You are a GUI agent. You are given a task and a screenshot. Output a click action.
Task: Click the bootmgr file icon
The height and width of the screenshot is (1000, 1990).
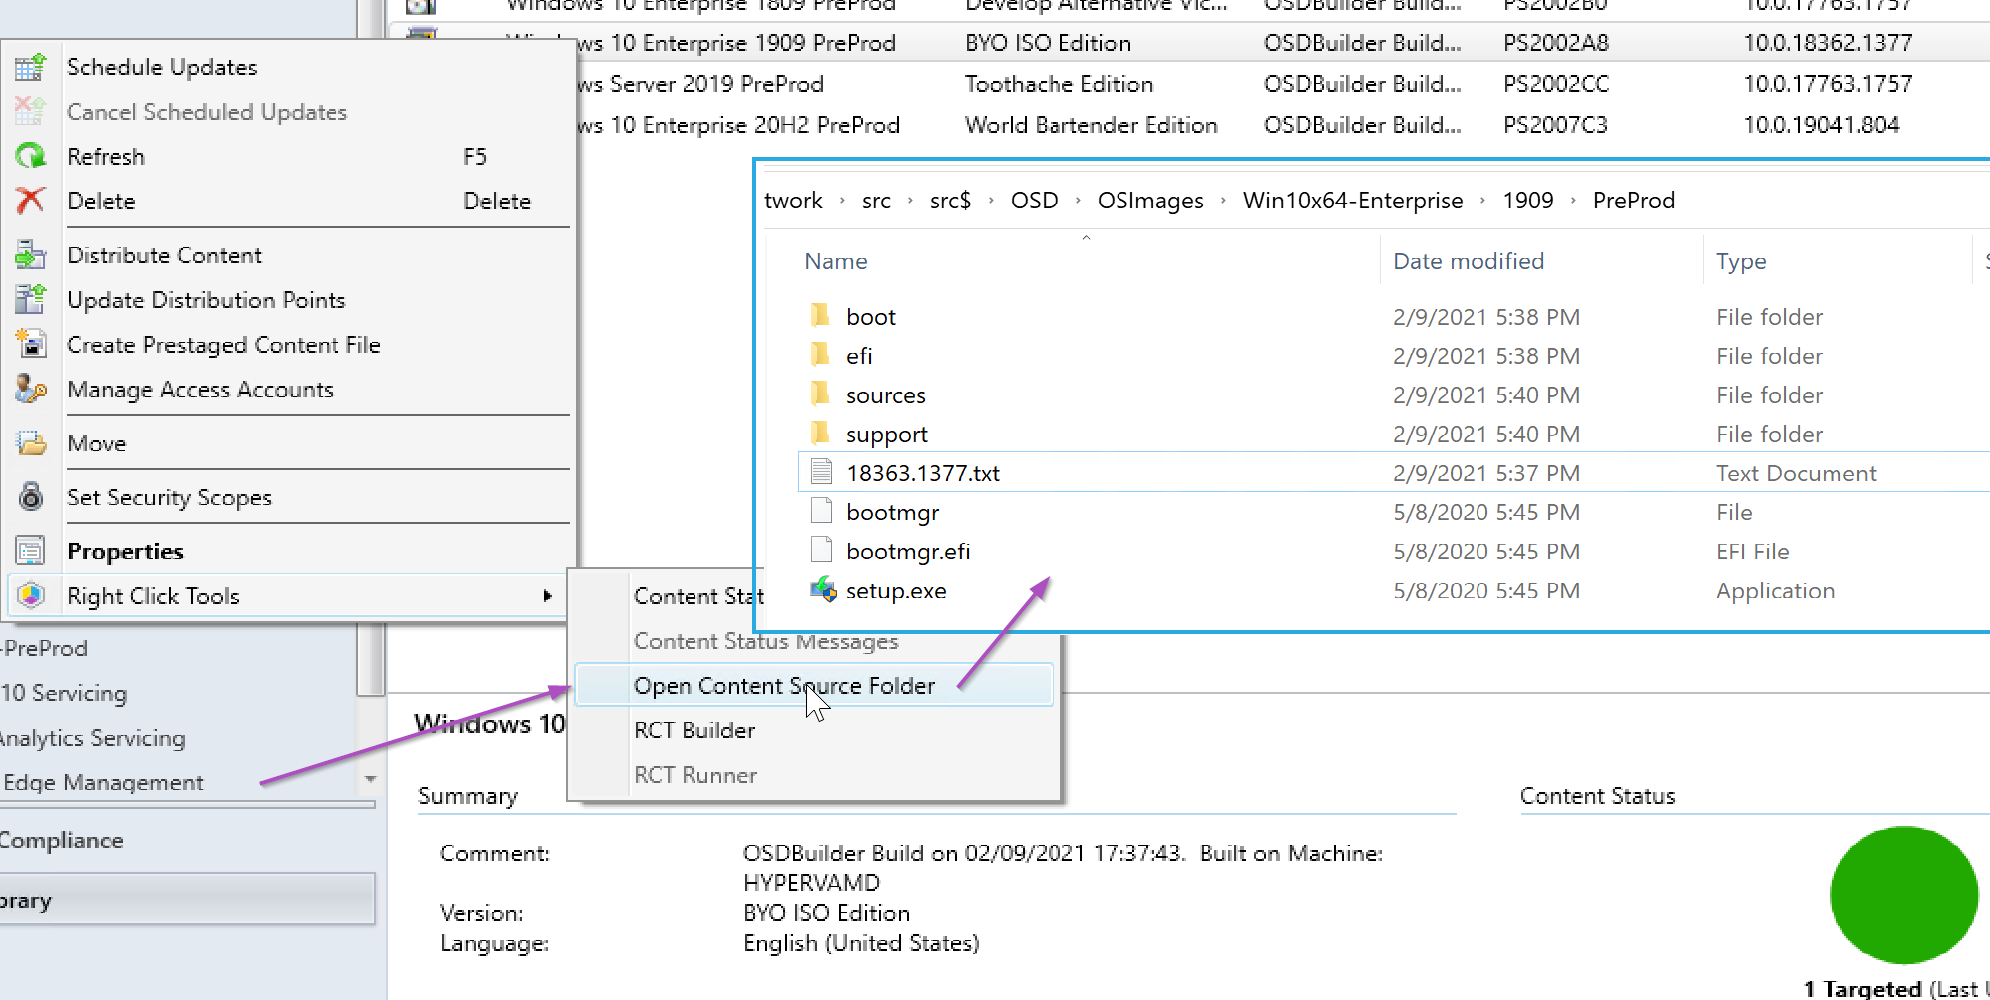click(x=821, y=511)
